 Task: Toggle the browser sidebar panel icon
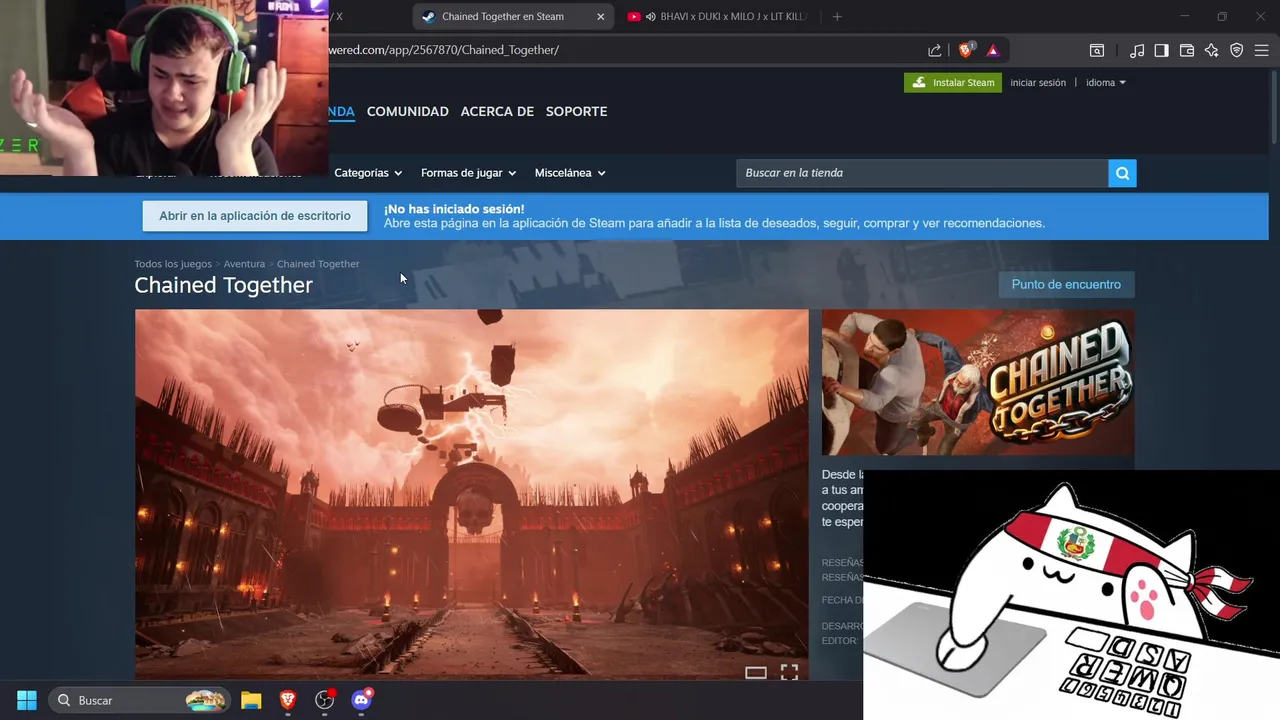click(1161, 50)
